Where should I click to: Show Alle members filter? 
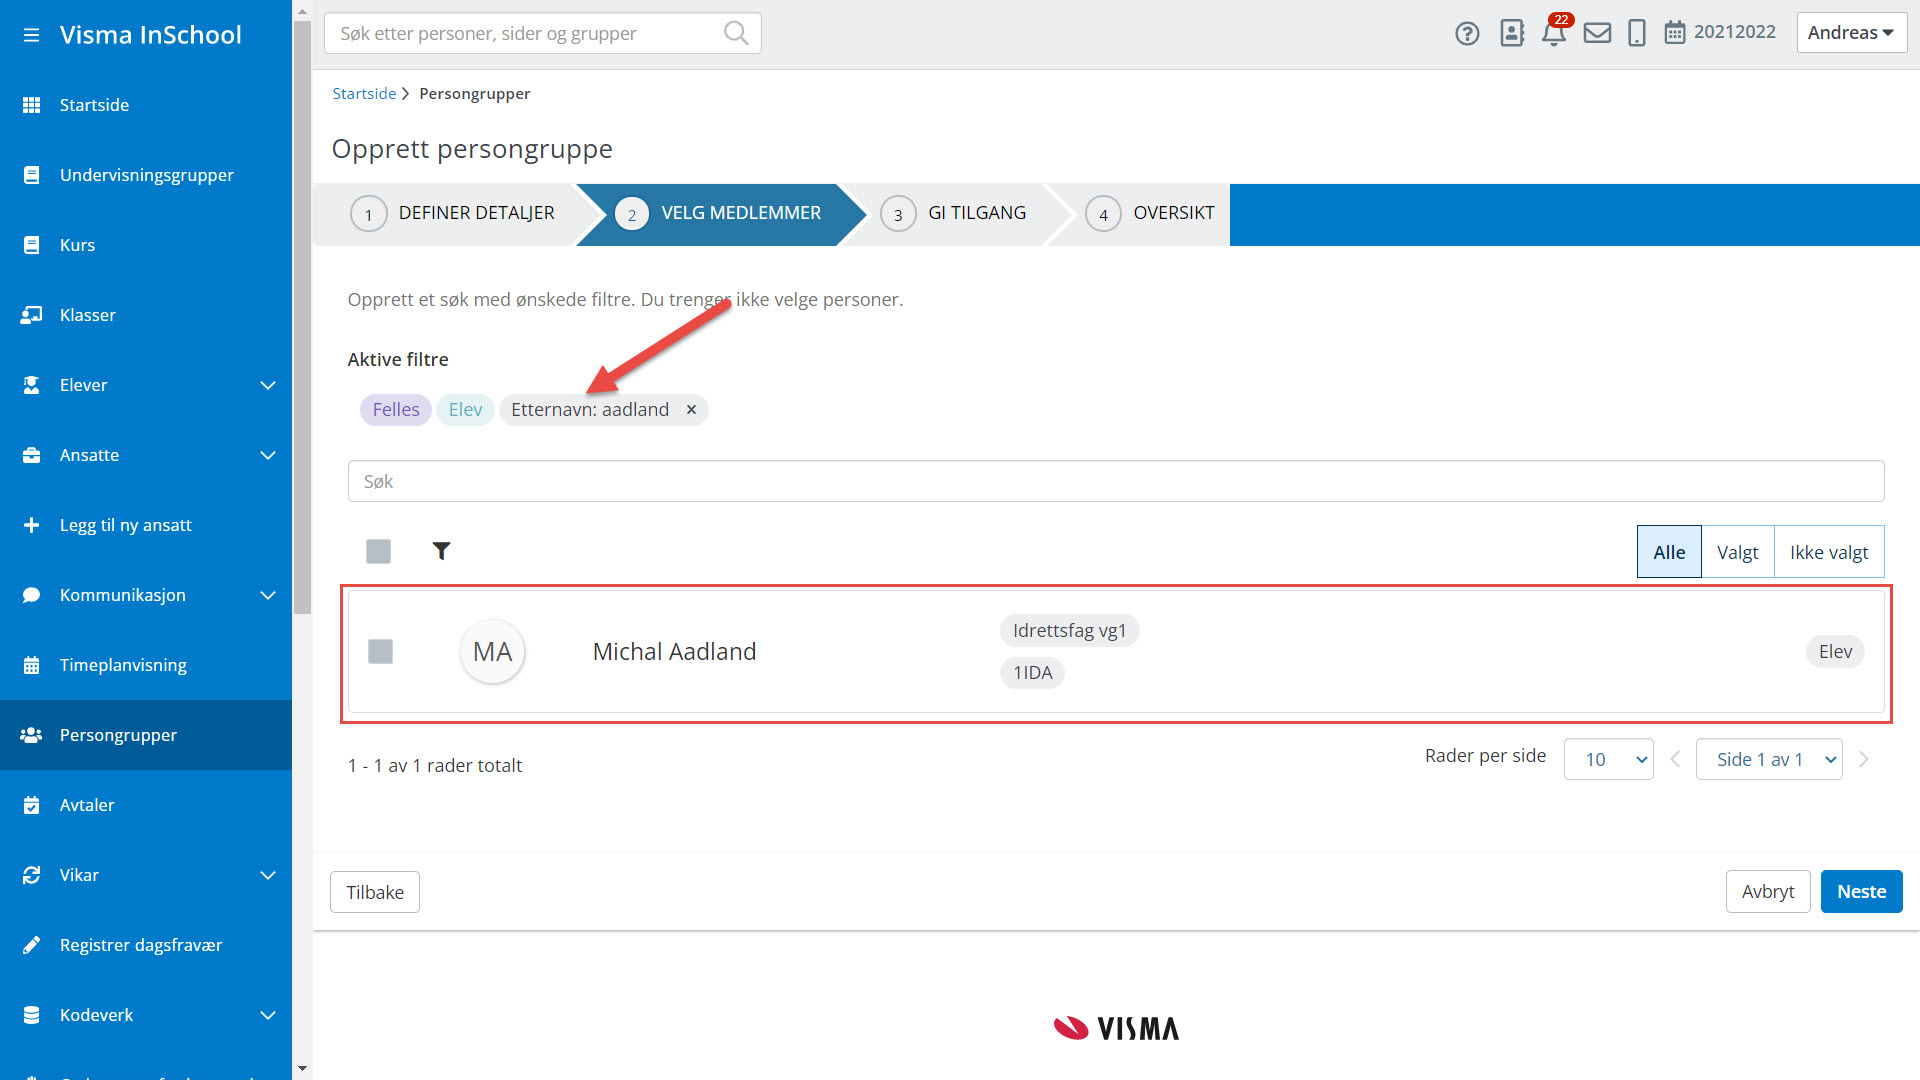coord(1669,552)
